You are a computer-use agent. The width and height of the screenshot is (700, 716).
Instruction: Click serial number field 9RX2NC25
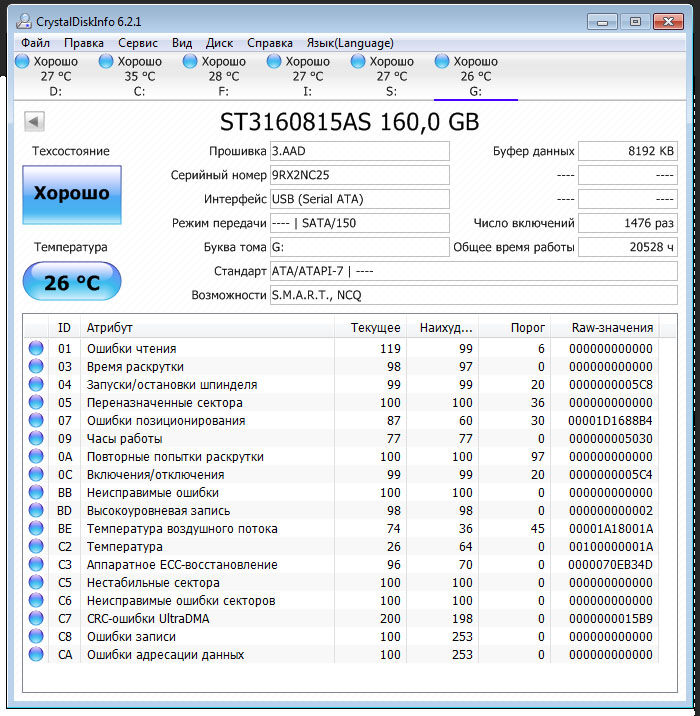pos(359,175)
